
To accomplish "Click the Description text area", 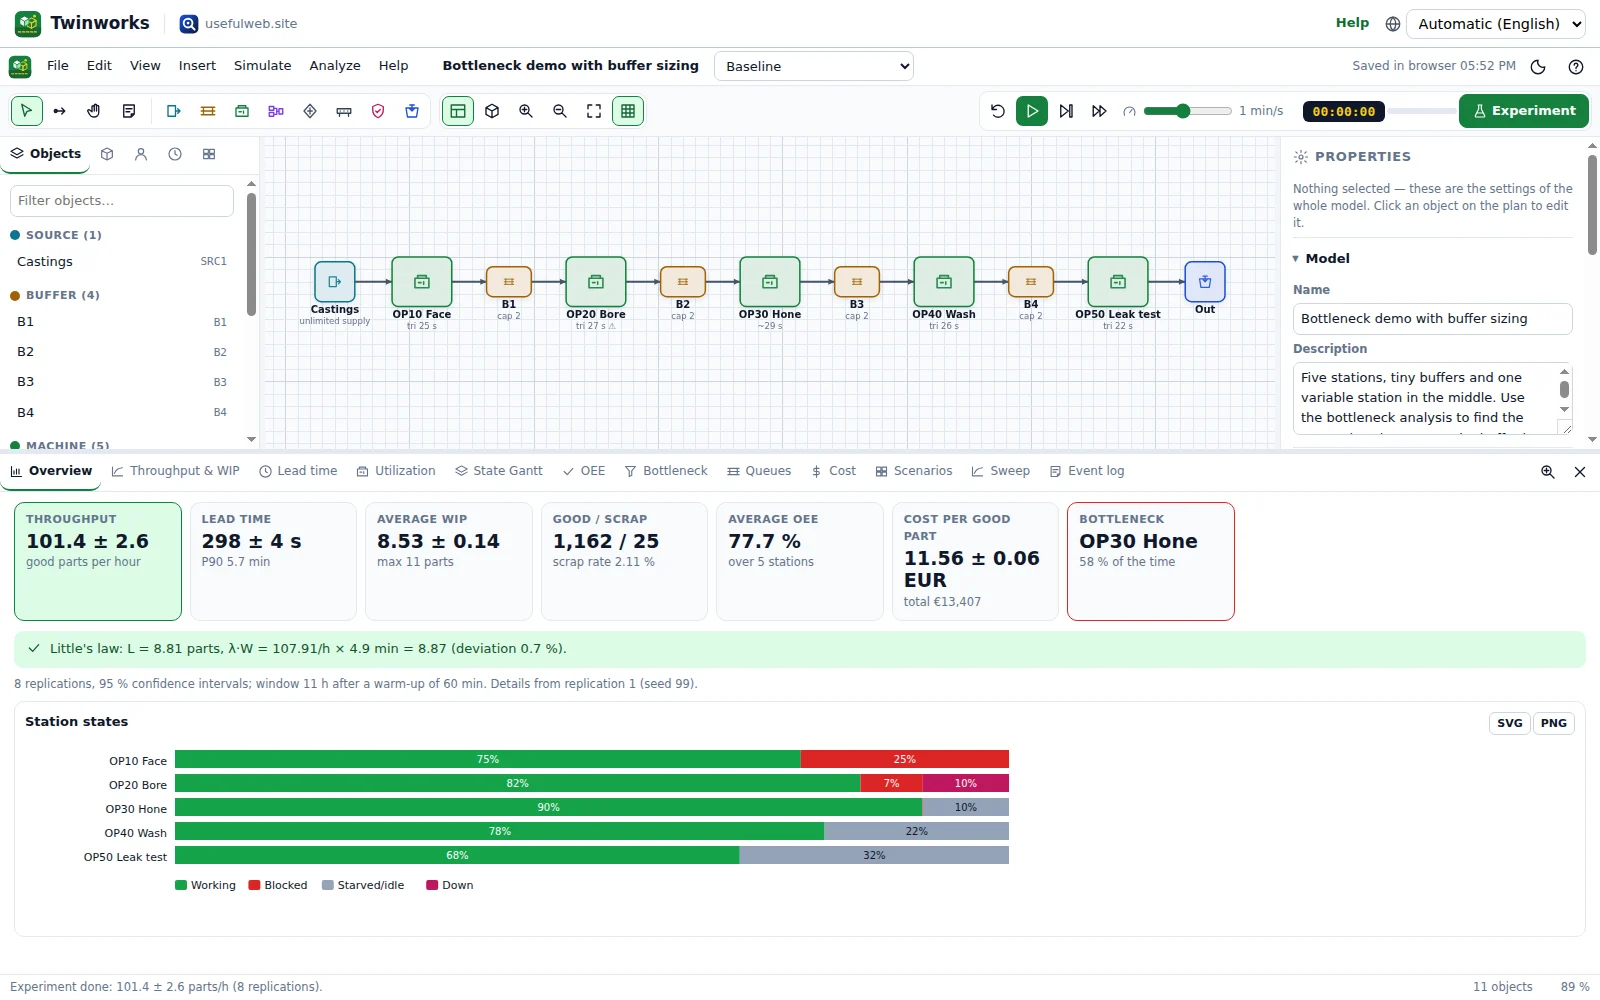I will 1432,398.
